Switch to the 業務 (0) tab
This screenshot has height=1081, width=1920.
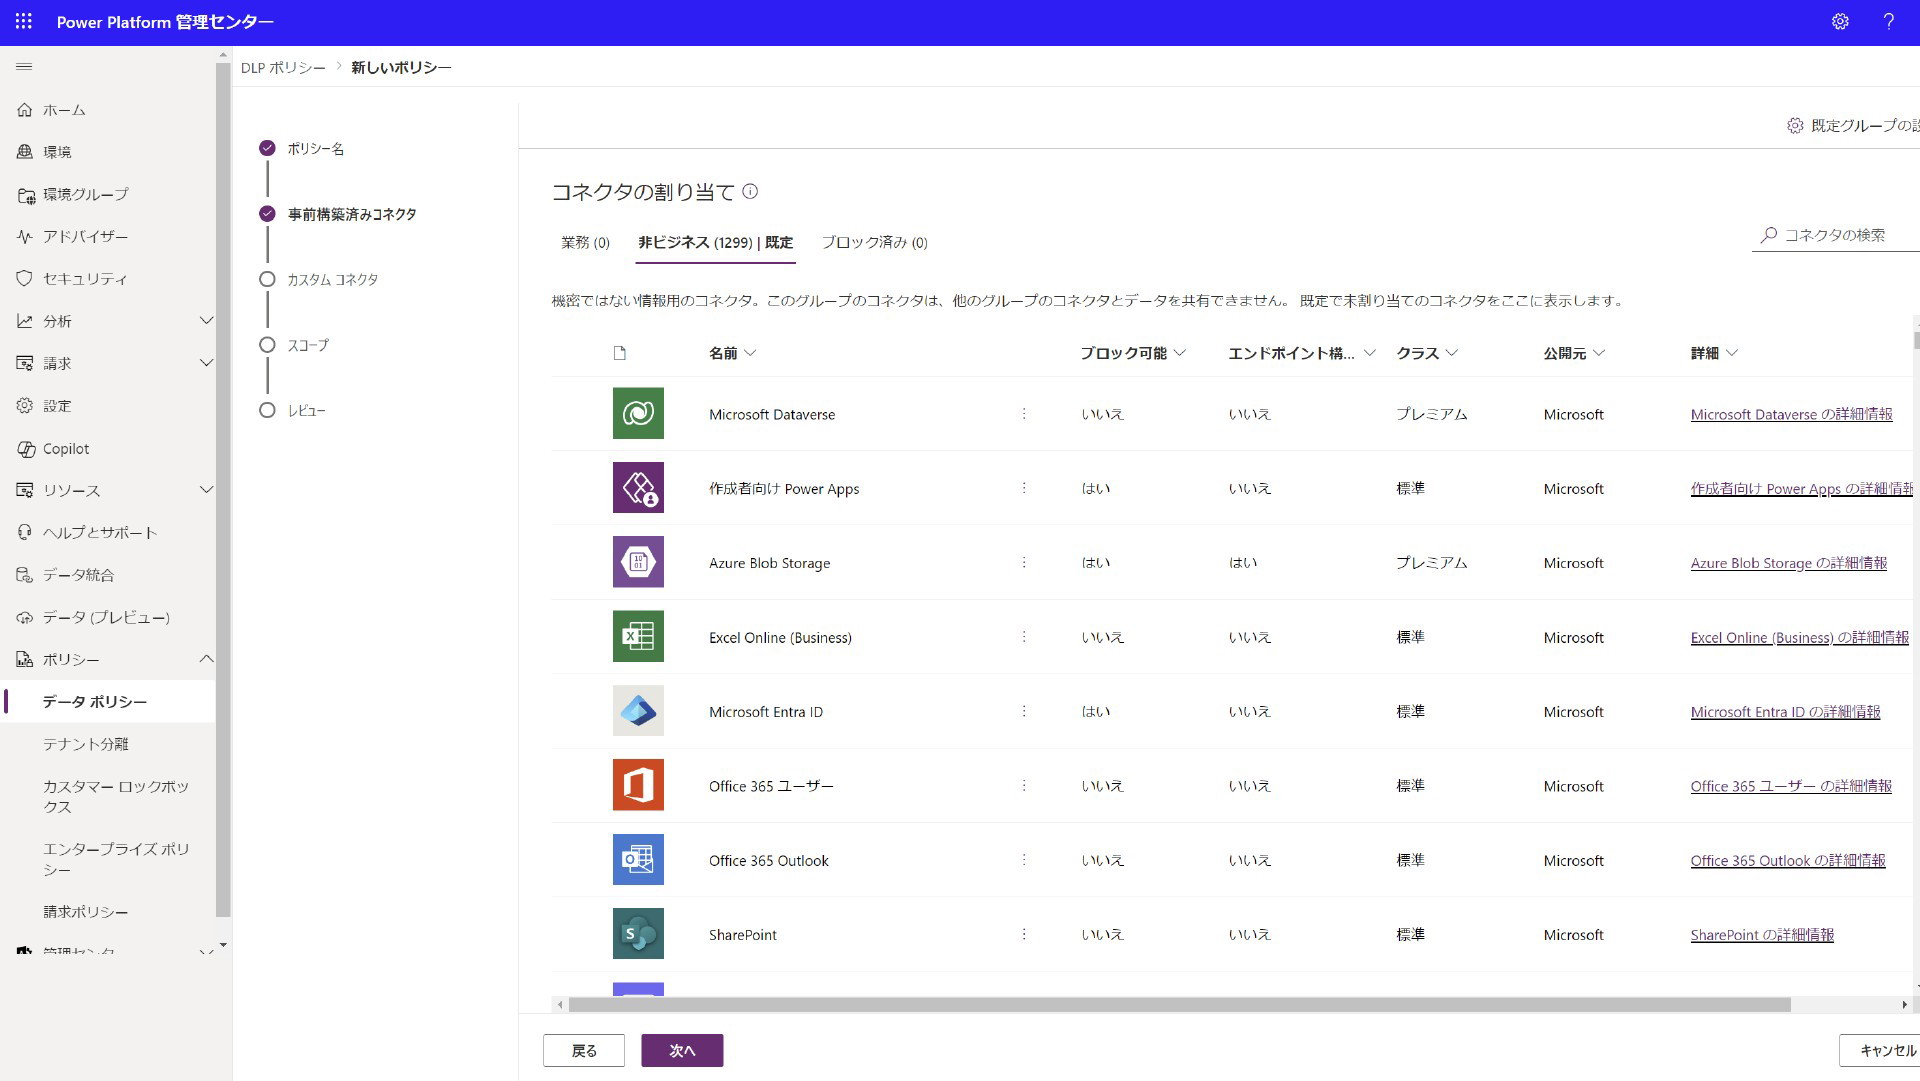tap(585, 243)
